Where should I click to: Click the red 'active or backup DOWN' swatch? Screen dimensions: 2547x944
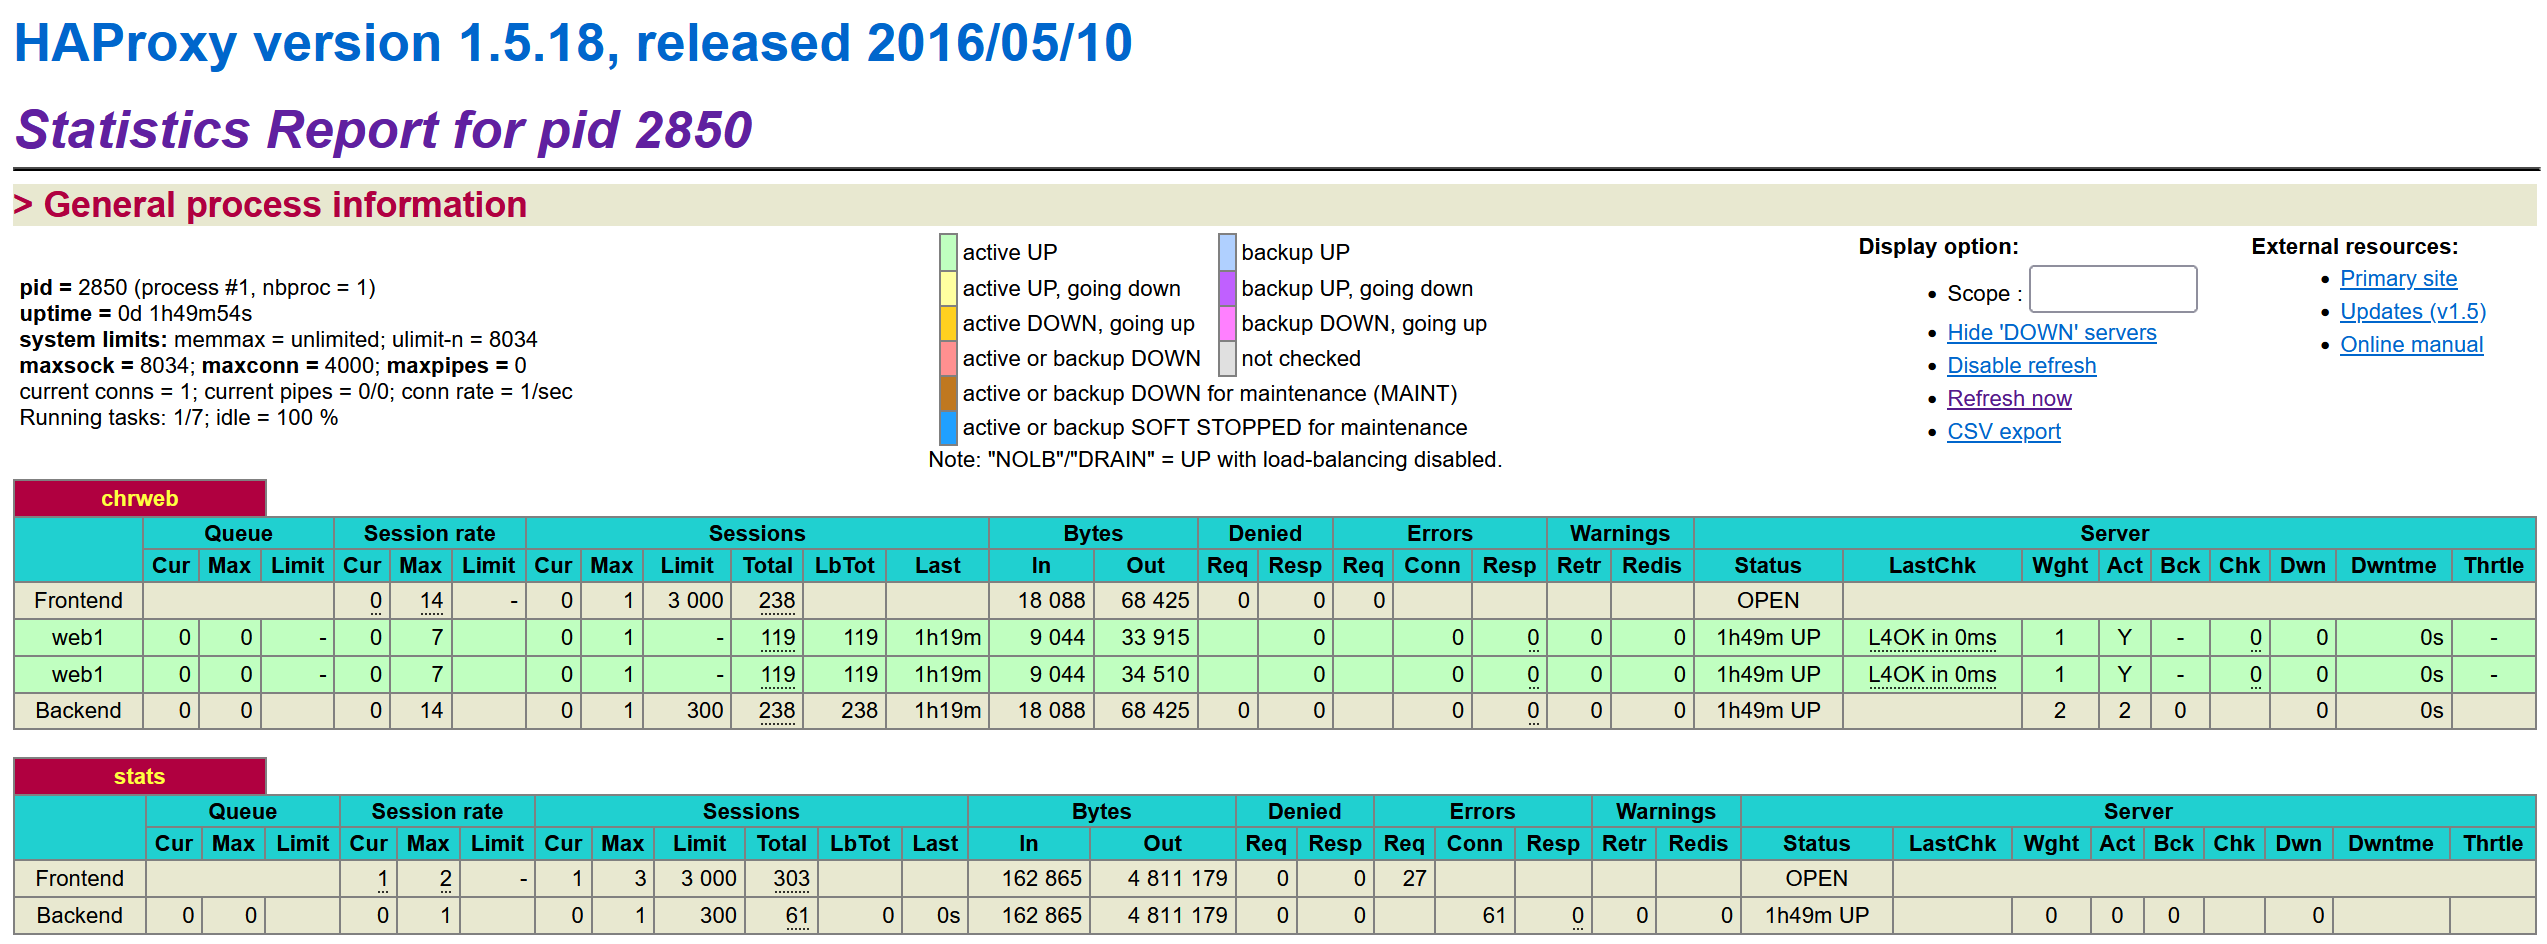[948, 358]
